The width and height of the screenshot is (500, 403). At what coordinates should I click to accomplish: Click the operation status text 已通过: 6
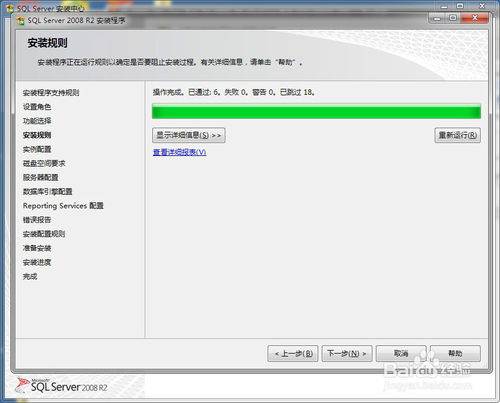pos(204,92)
